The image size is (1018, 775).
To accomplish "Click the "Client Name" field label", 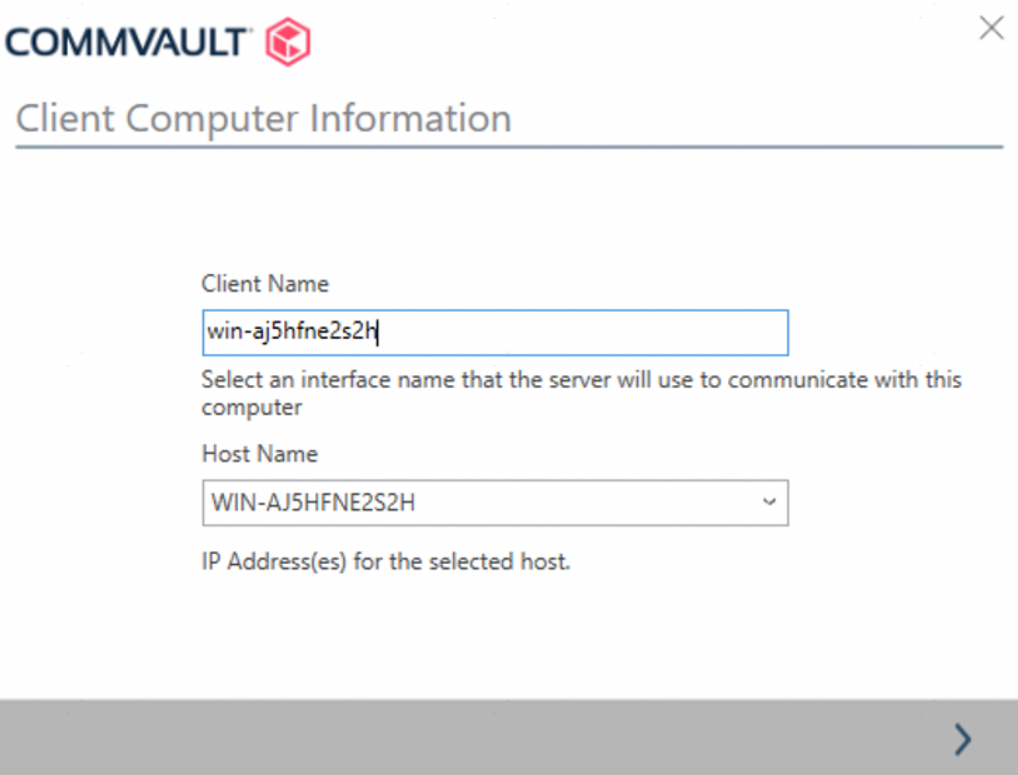I will tap(265, 284).
